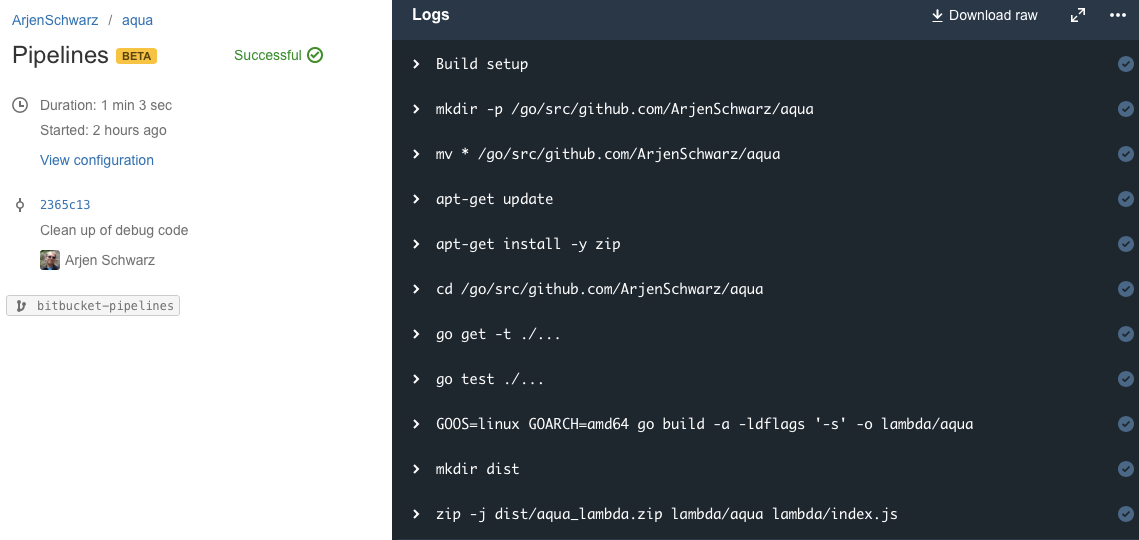Click the 'Started: 2 hours ago' text
Screen dimensions: 1139x540
click(103, 130)
